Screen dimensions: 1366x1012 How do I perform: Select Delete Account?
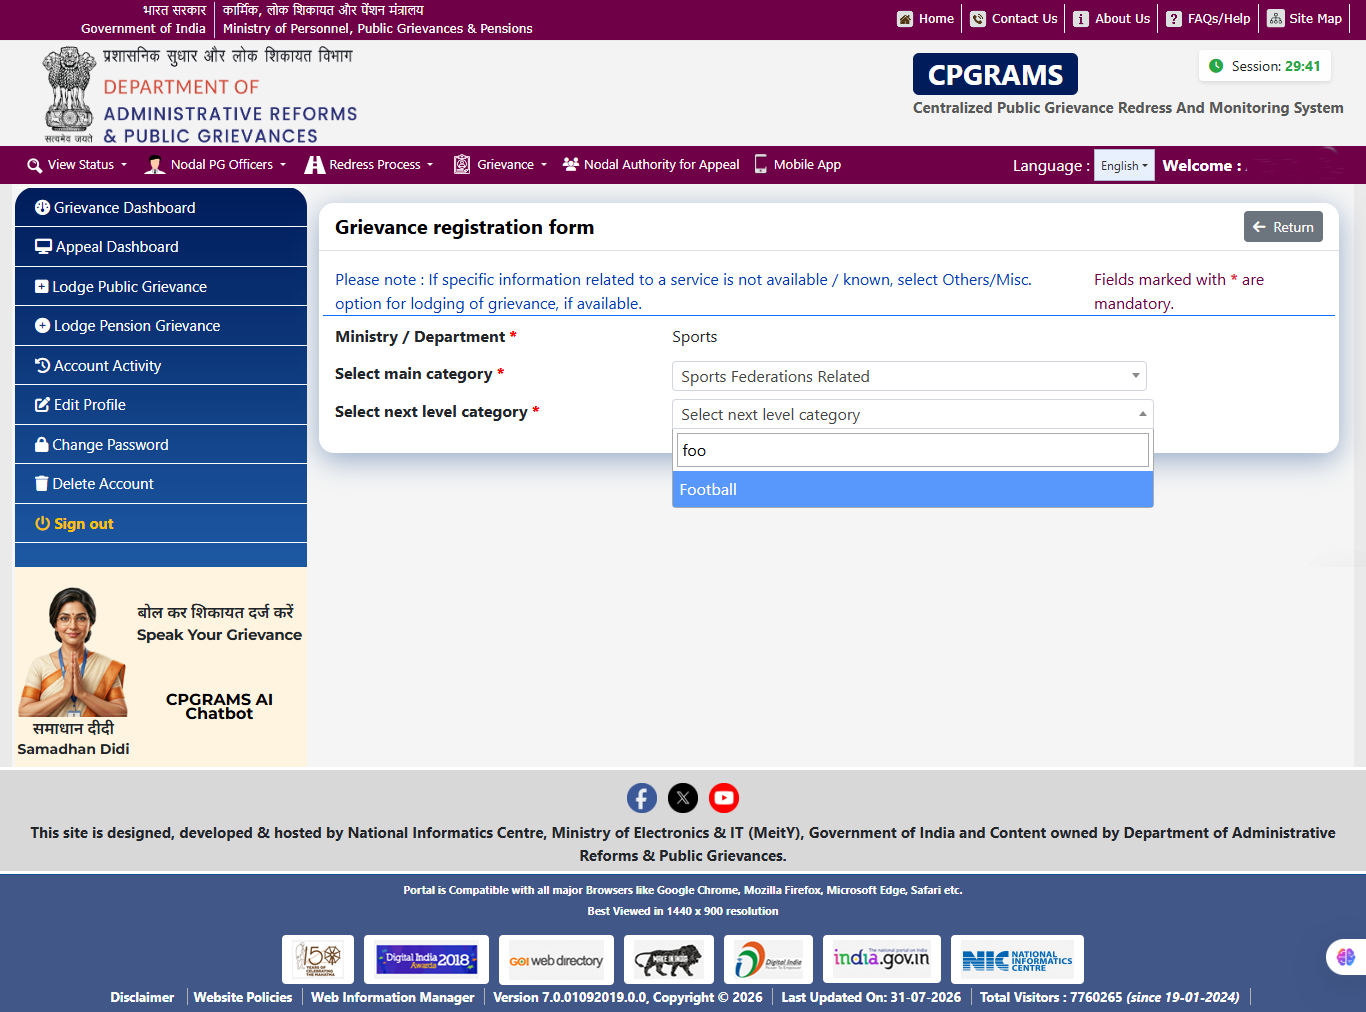(x=161, y=484)
